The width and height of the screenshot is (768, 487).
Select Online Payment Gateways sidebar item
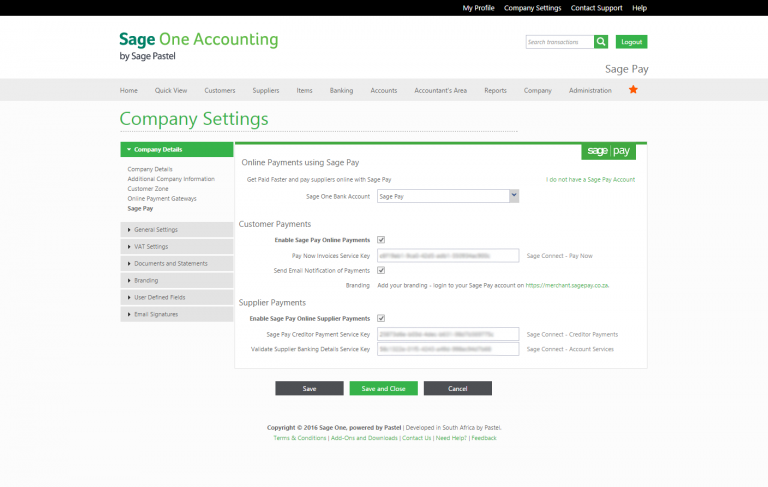coord(162,198)
